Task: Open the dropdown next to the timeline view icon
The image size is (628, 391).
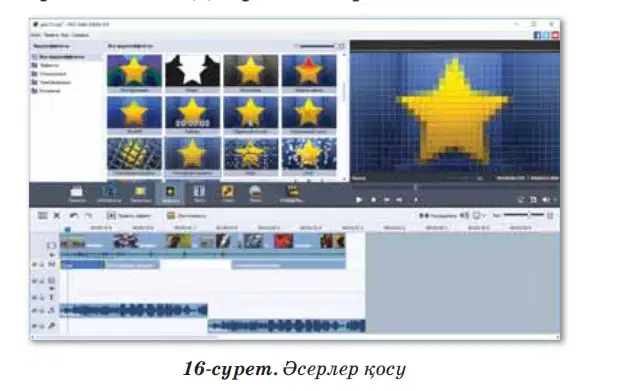Action: click(x=484, y=216)
